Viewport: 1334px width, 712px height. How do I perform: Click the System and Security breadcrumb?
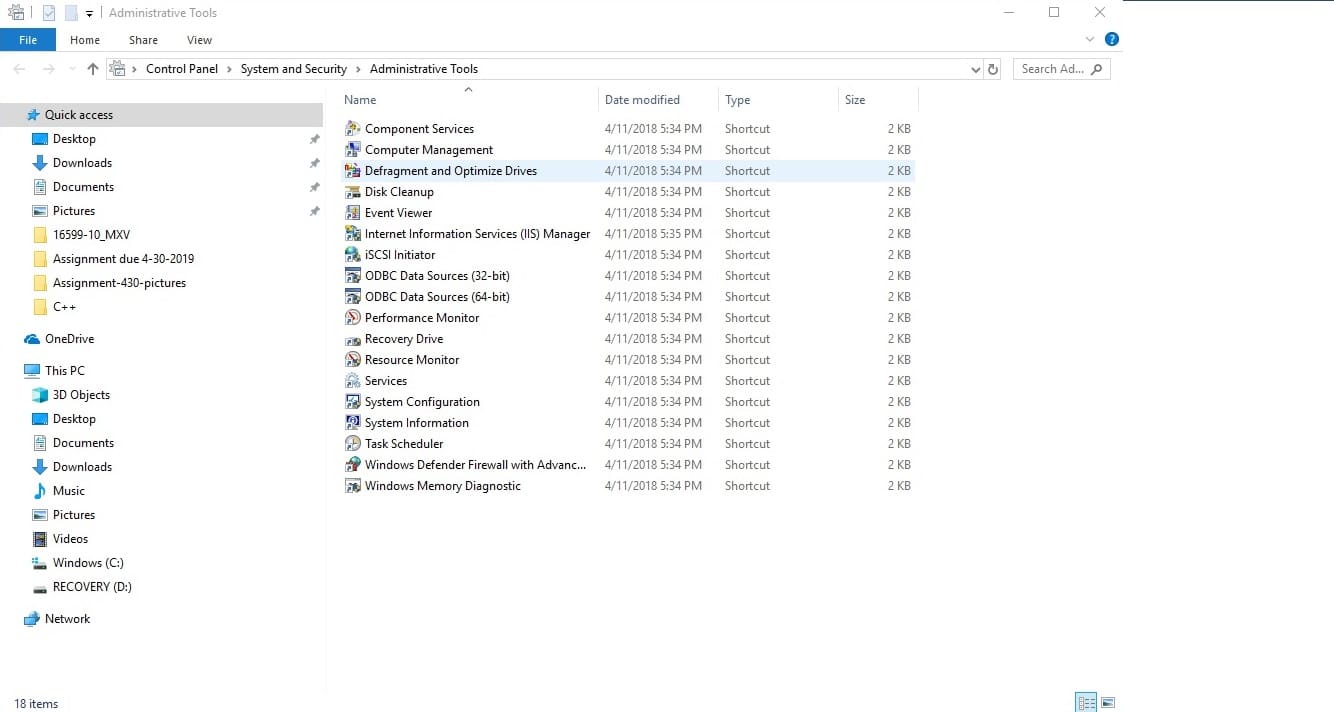pyautogui.click(x=293, y=69)
